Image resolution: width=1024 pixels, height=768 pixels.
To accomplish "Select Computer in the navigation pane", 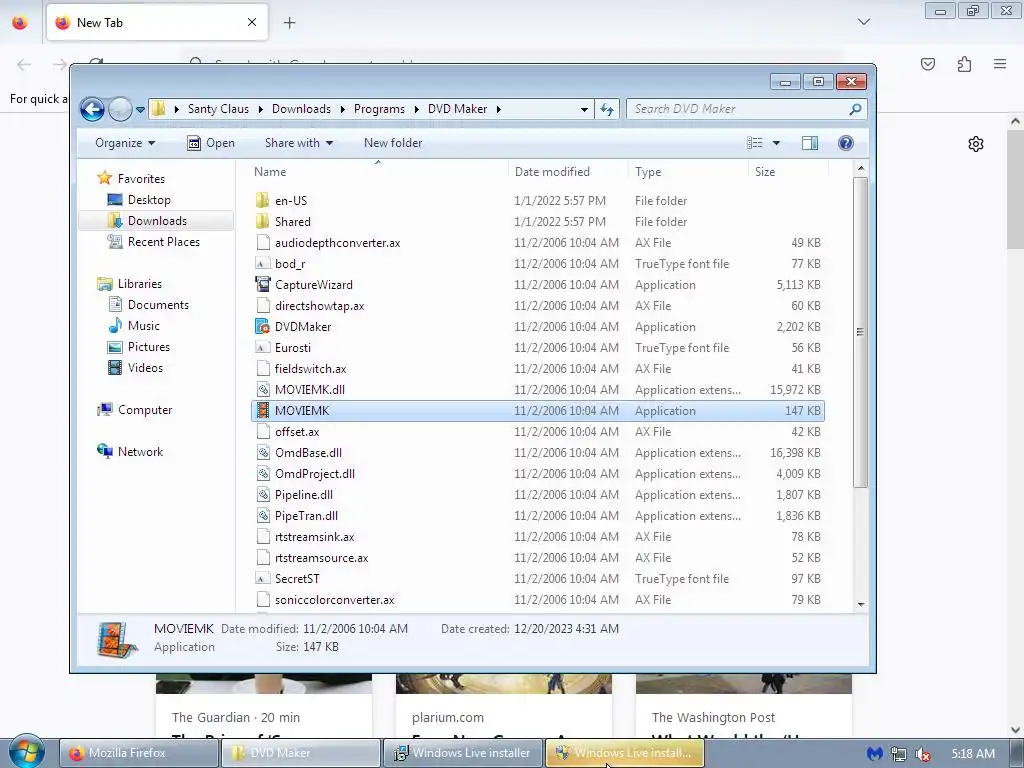I will point(144,409).
